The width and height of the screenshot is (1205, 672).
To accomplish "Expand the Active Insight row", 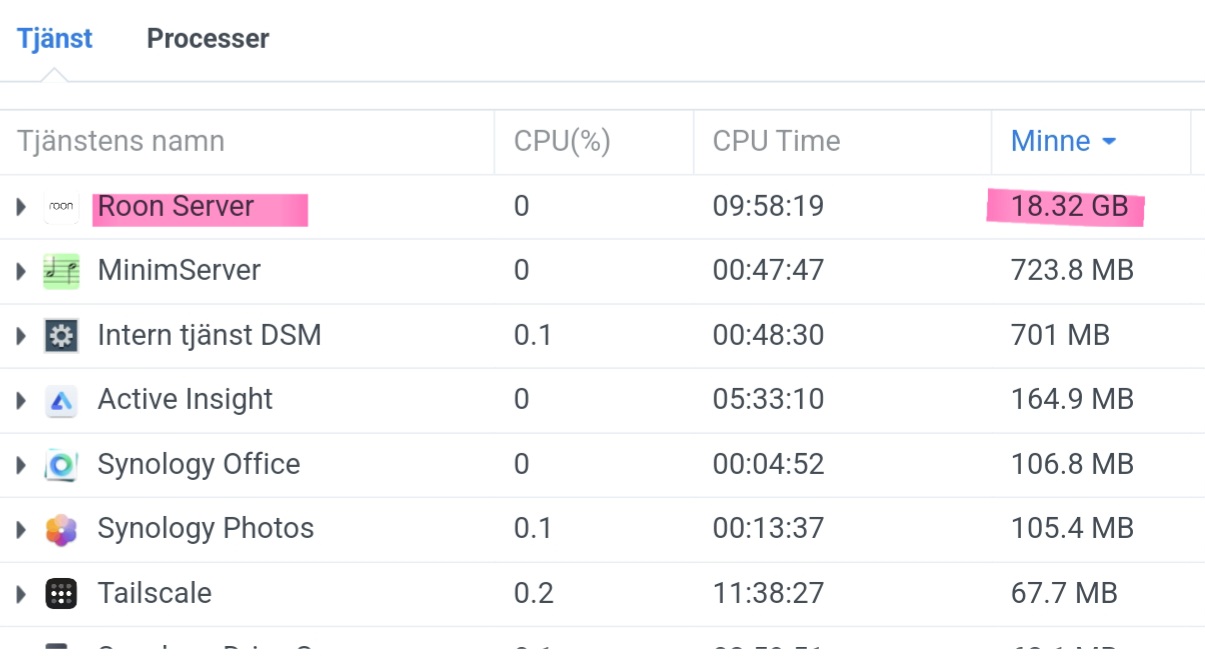I will (x=20, y=400).
